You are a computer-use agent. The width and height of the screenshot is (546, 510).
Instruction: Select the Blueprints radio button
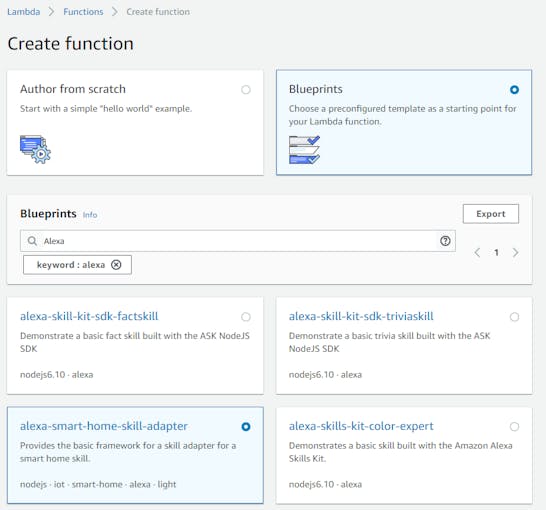point(514,90)
